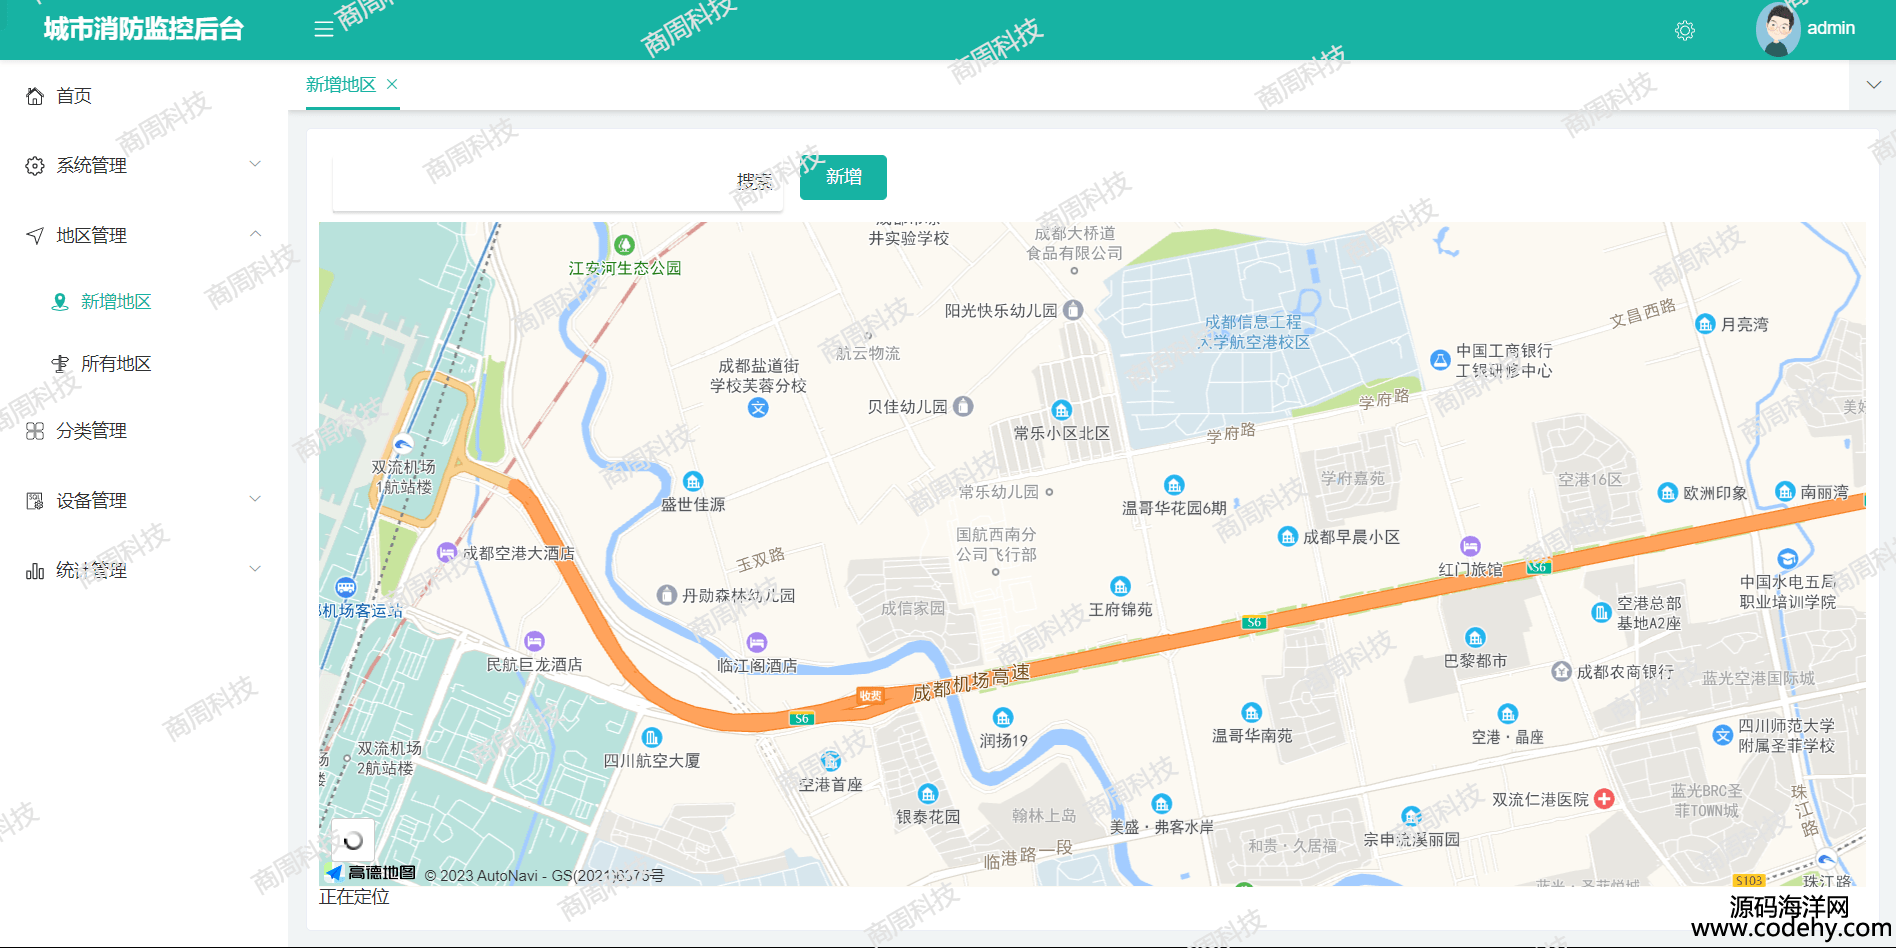Click the 双流仁港医院 hospital marker
Image resolution: width=1896 pixels, height=948 pixels.
click(1605, 798)
